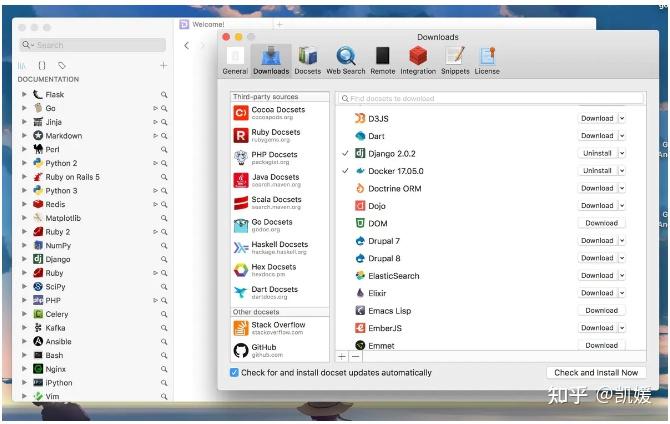
Task: Download the DOM docset
Action: (x=602, y=223)
